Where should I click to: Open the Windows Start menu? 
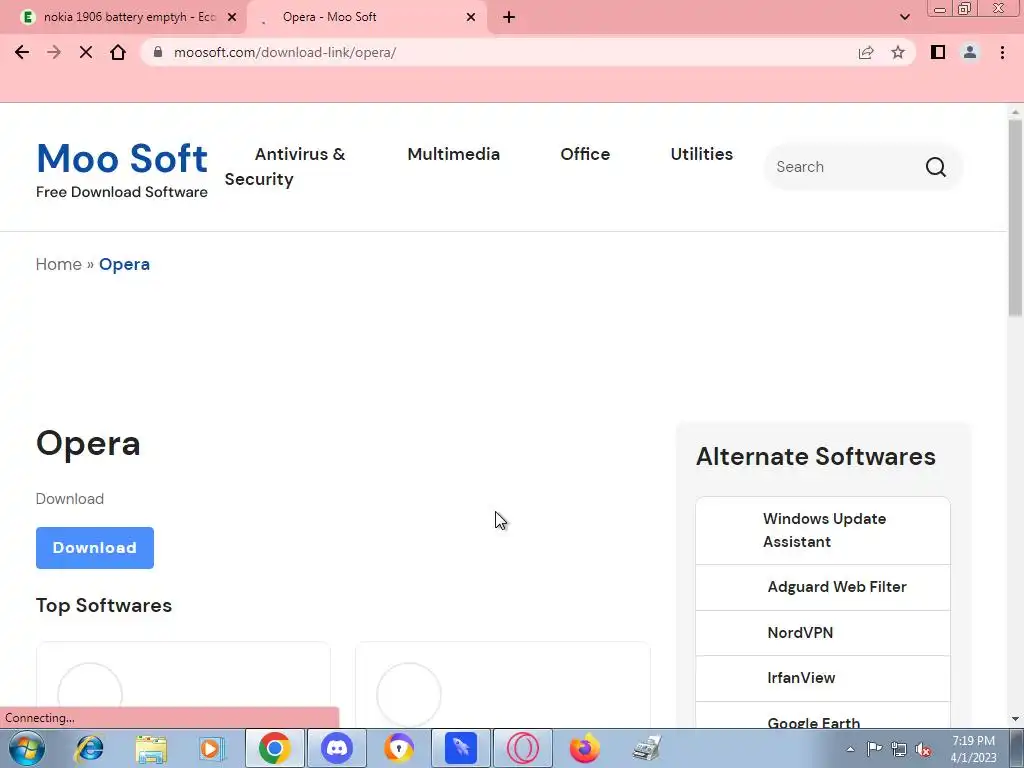click(27, 748)
